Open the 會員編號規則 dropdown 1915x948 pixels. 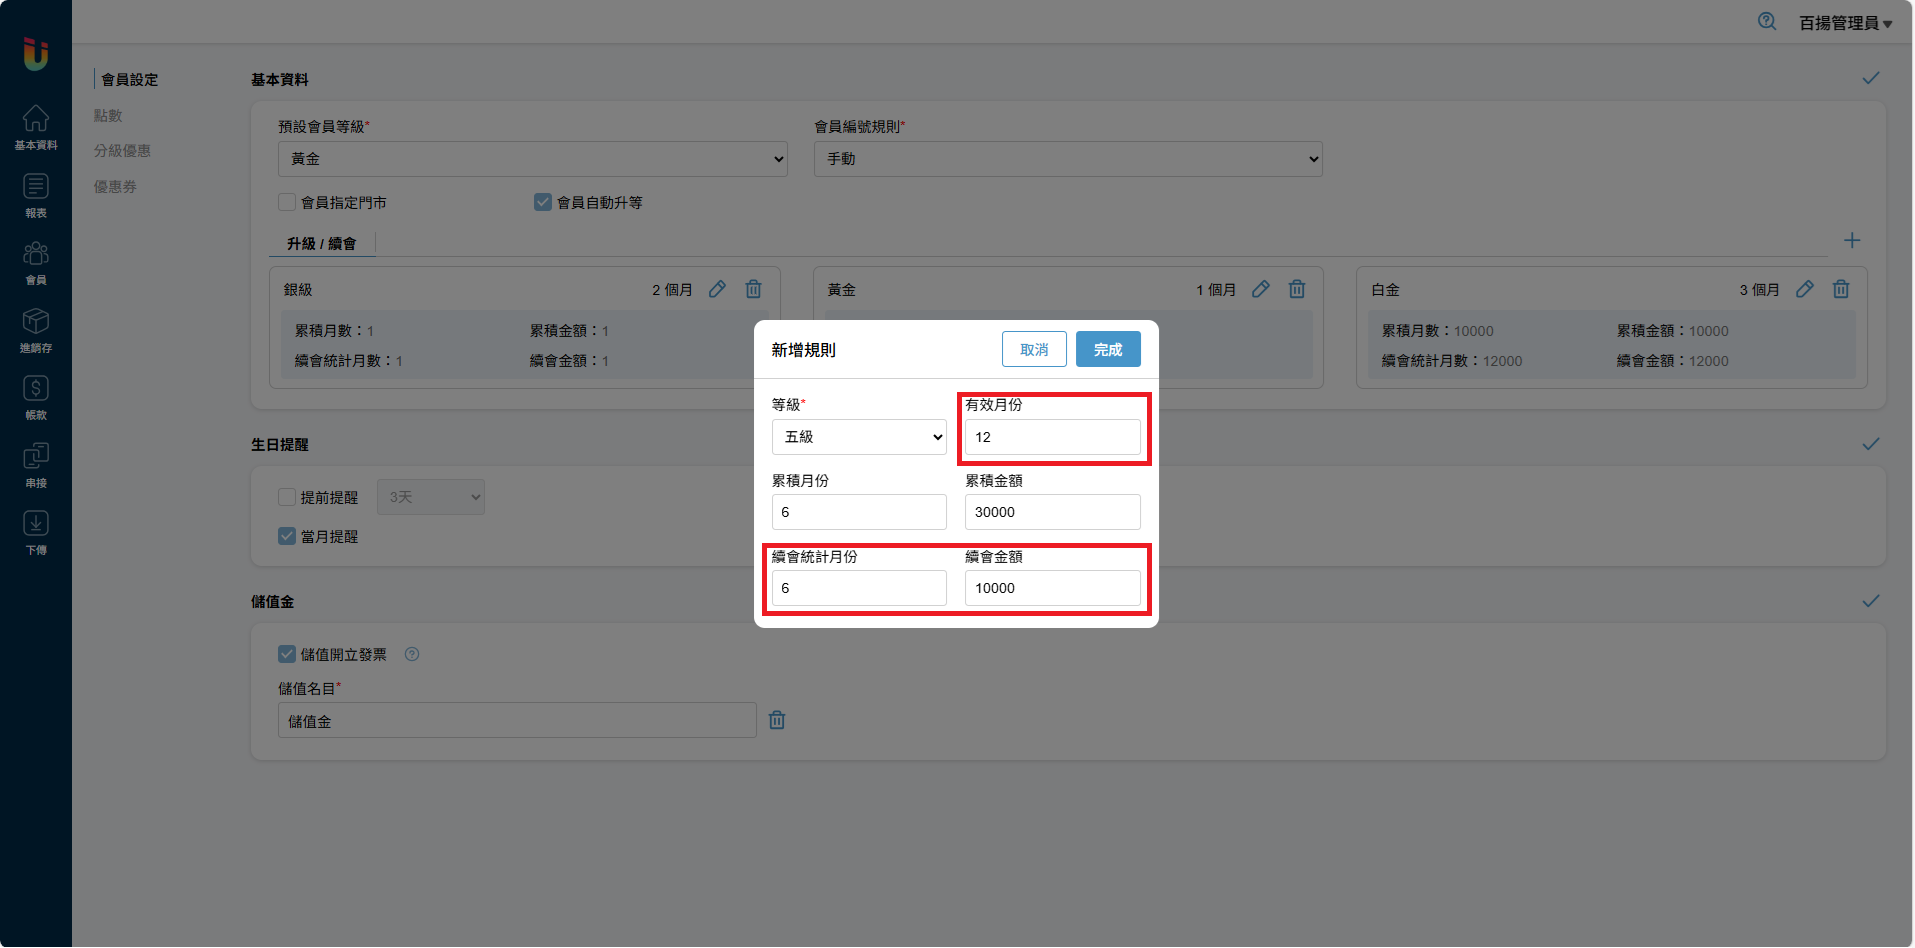click(x=1067, y=159)
